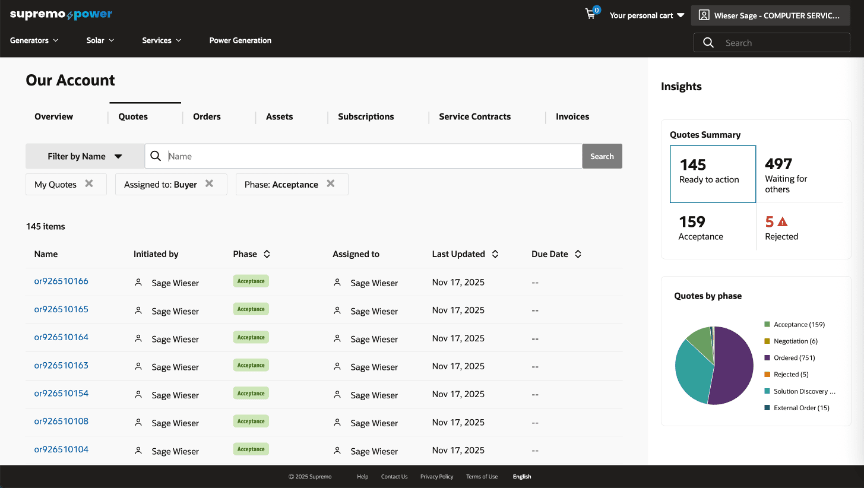The height and width of the screenshot is (488, 864).
Task: Open the Assets tab
Action: coord(279,117)
